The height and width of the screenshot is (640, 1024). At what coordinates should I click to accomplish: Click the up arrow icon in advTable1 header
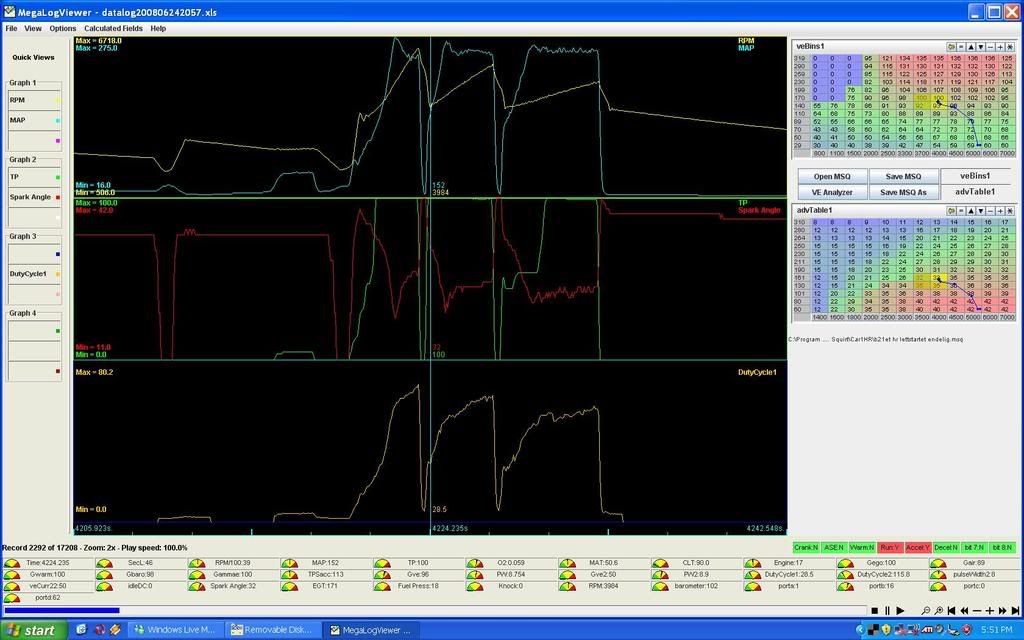pyautogui.click(x=971, y=210)
